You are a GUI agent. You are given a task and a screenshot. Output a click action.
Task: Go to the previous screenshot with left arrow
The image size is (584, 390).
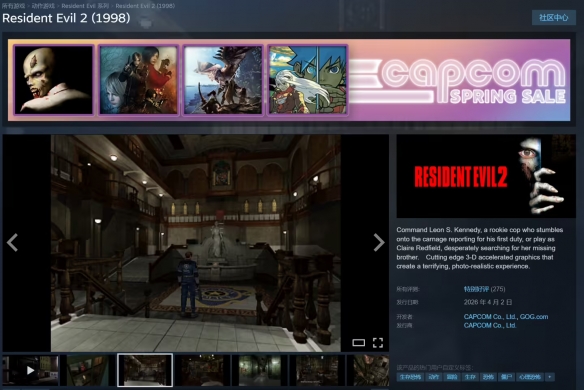pyautogui.click(x=12, y=243)
